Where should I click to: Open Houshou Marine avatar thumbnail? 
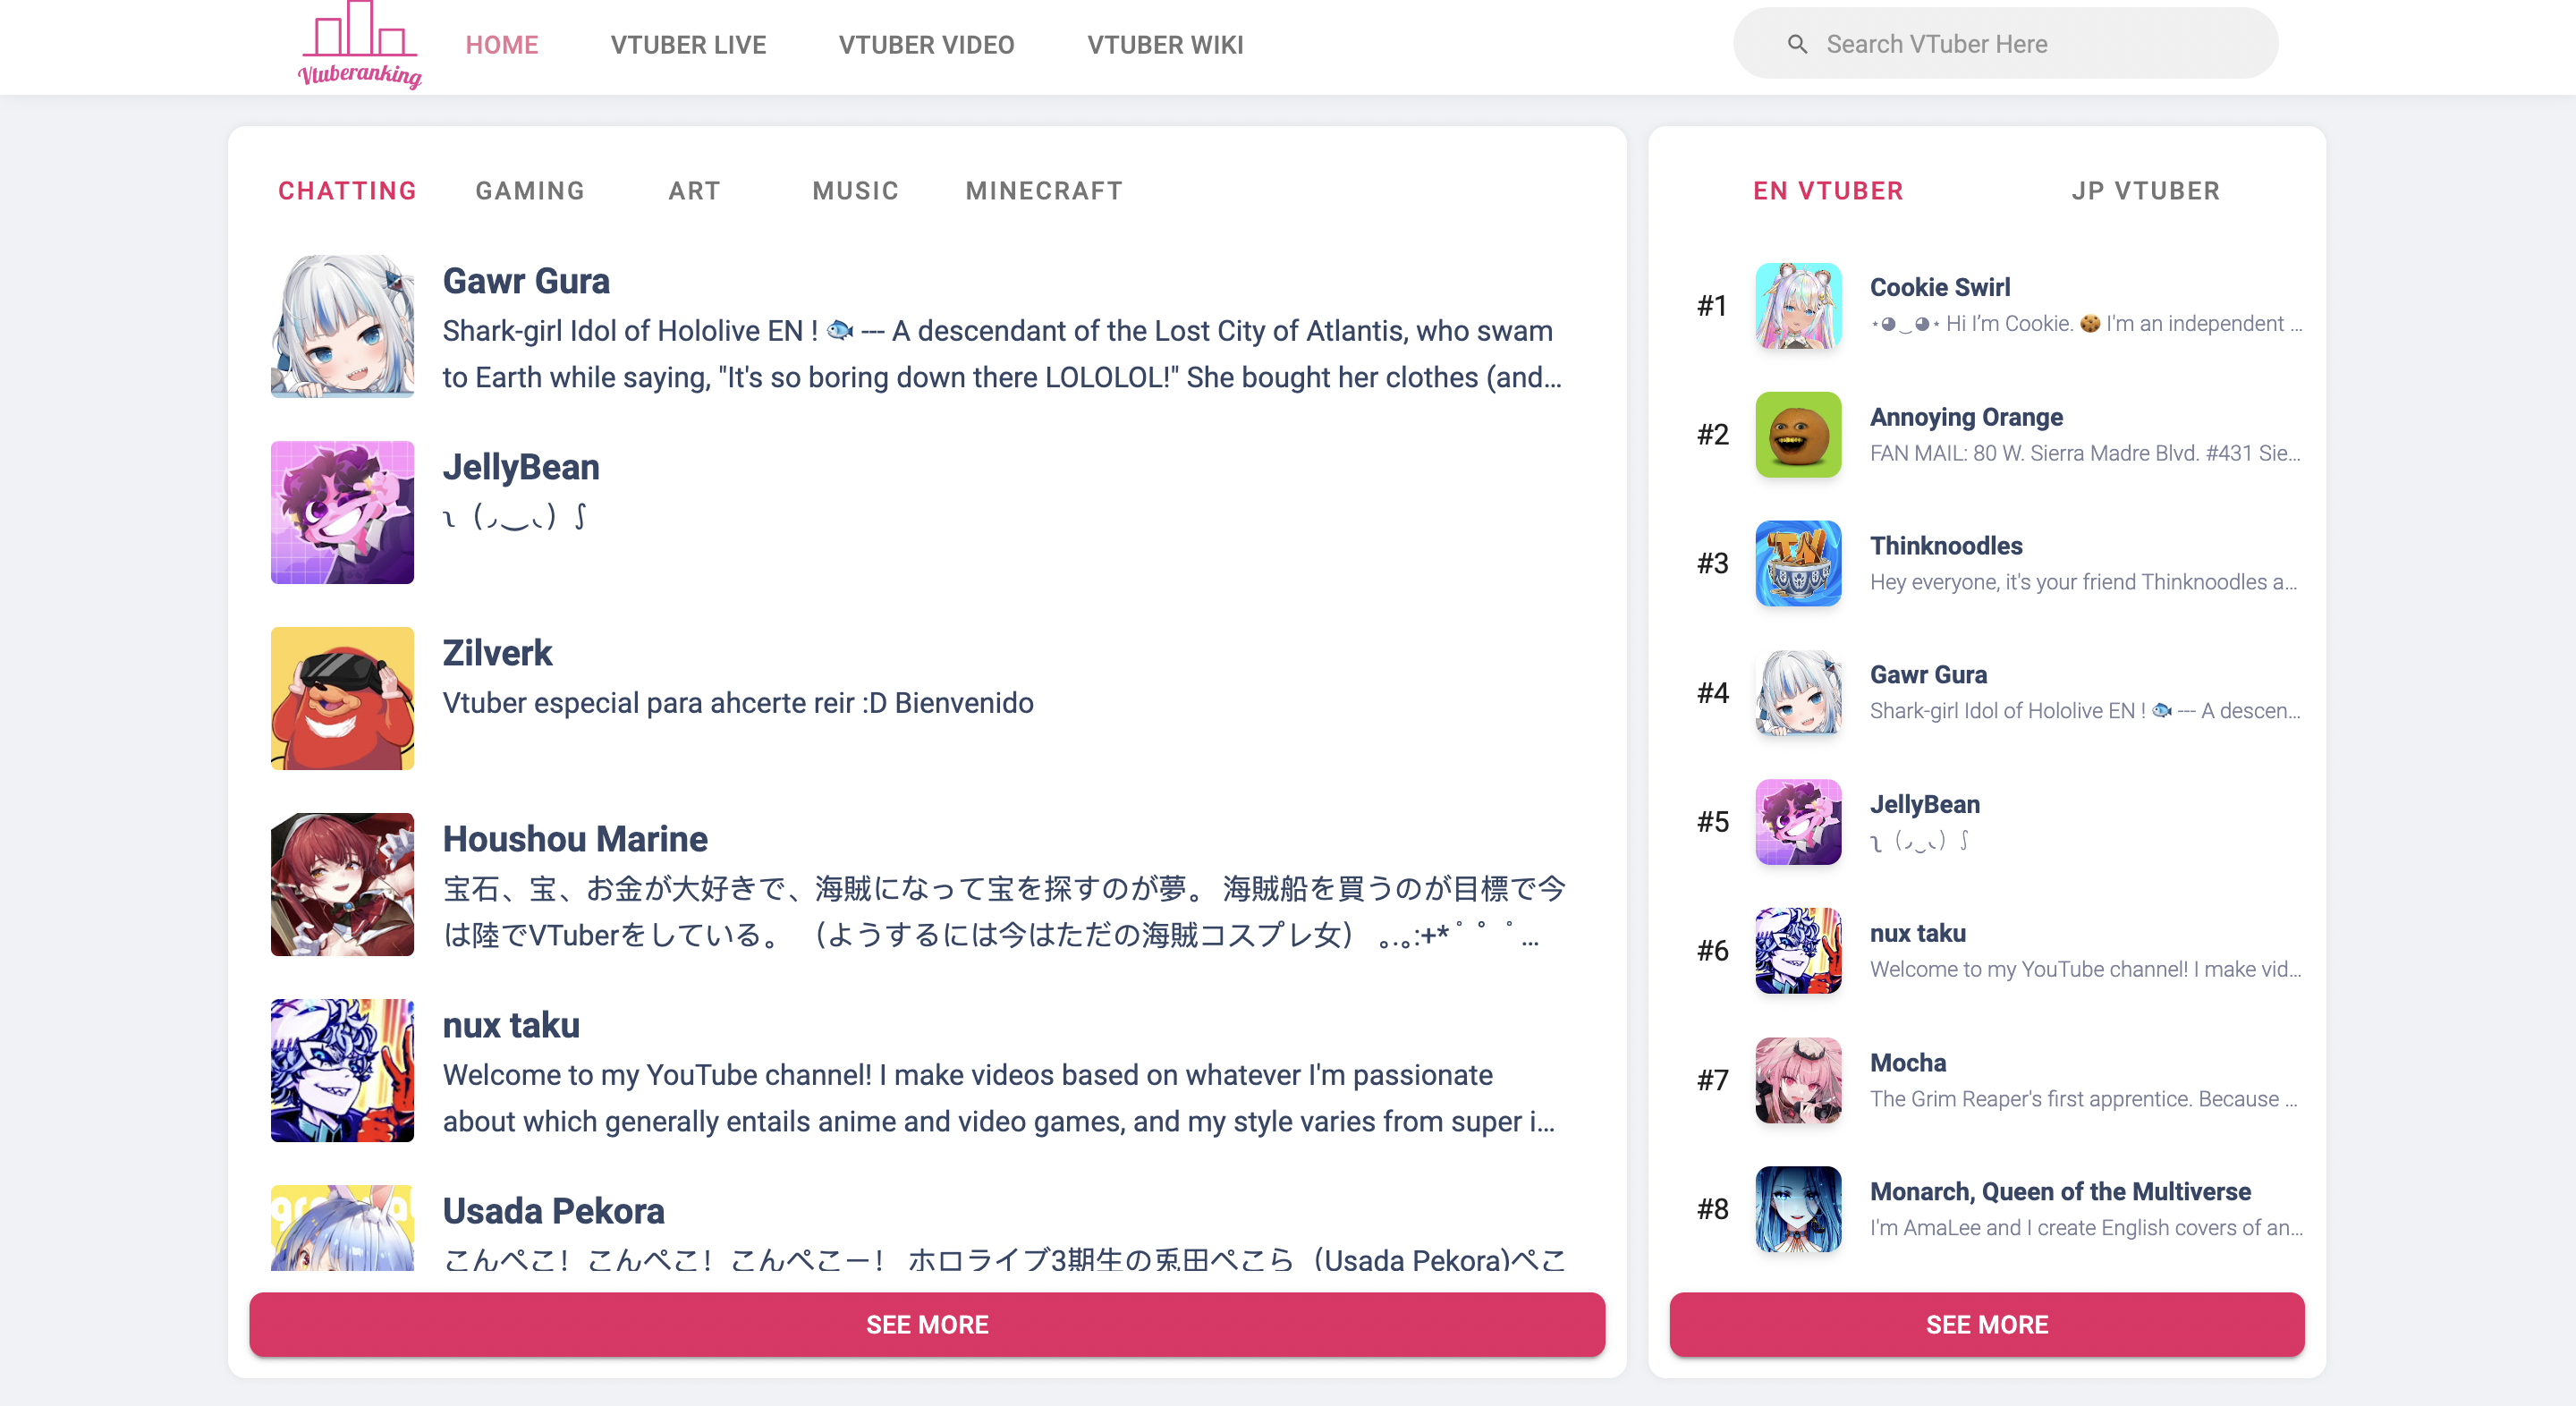342,884
